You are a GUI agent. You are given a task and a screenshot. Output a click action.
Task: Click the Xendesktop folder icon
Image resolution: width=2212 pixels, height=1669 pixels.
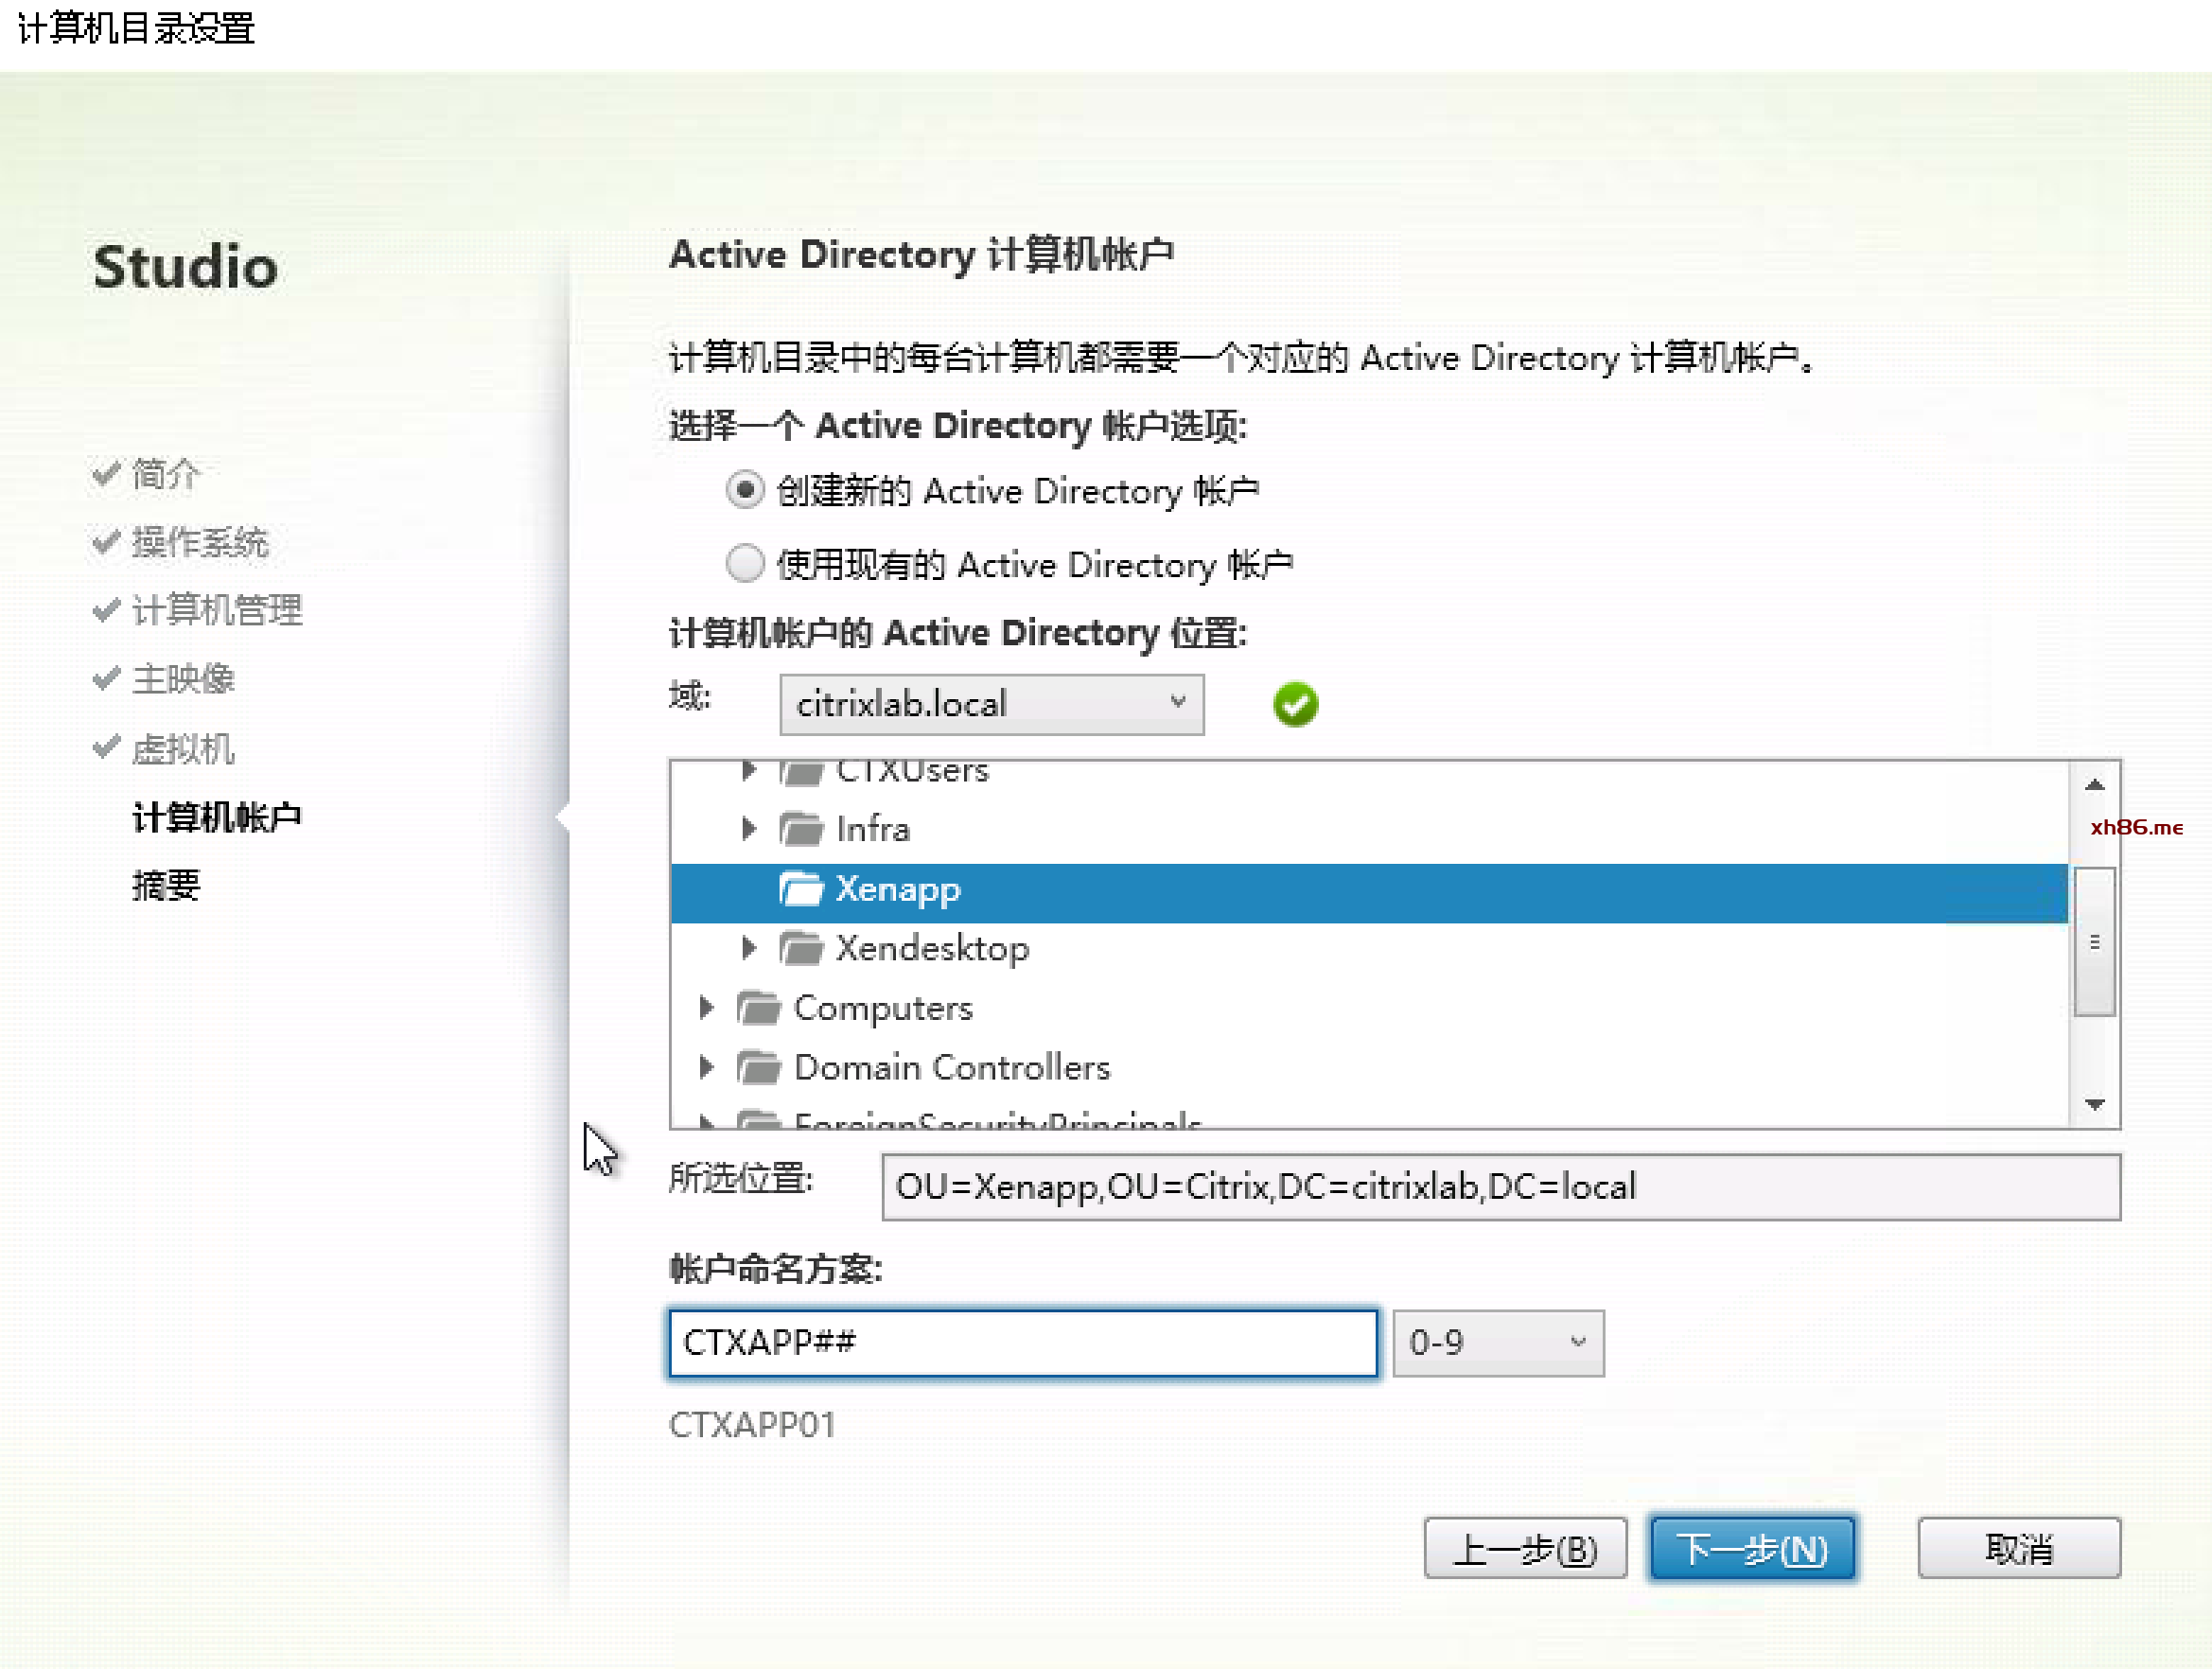point(800,948)
